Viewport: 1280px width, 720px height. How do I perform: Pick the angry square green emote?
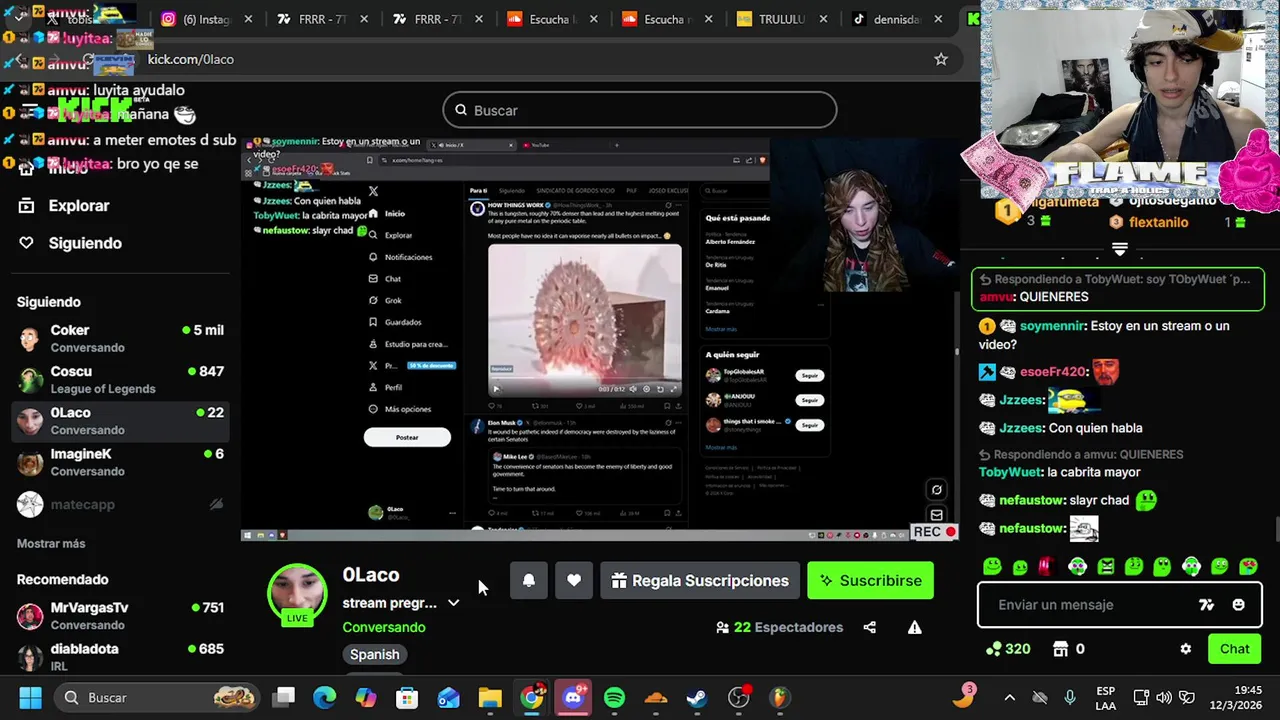(x=1106, y=566)
